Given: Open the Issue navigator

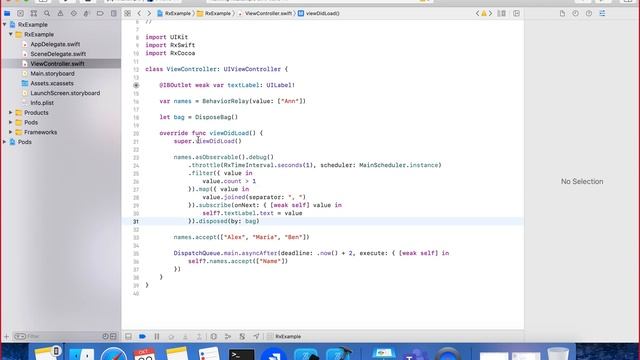Looking at the screenshot, I should pos(60,13).
